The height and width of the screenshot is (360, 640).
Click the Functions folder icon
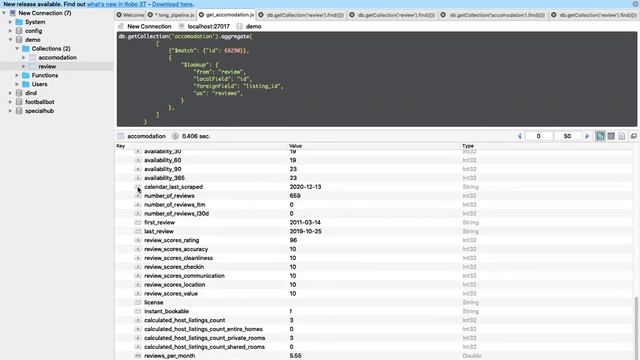(26, 76)
